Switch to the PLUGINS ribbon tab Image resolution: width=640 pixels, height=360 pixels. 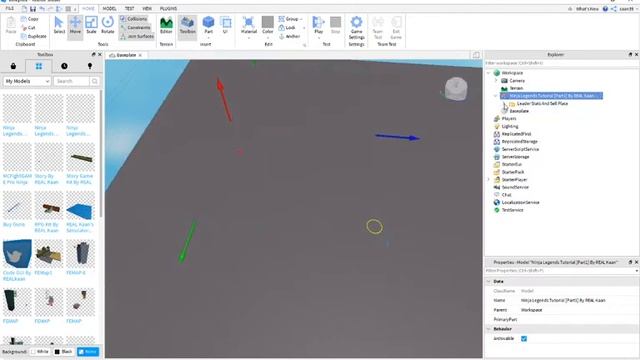click(168, 9)
